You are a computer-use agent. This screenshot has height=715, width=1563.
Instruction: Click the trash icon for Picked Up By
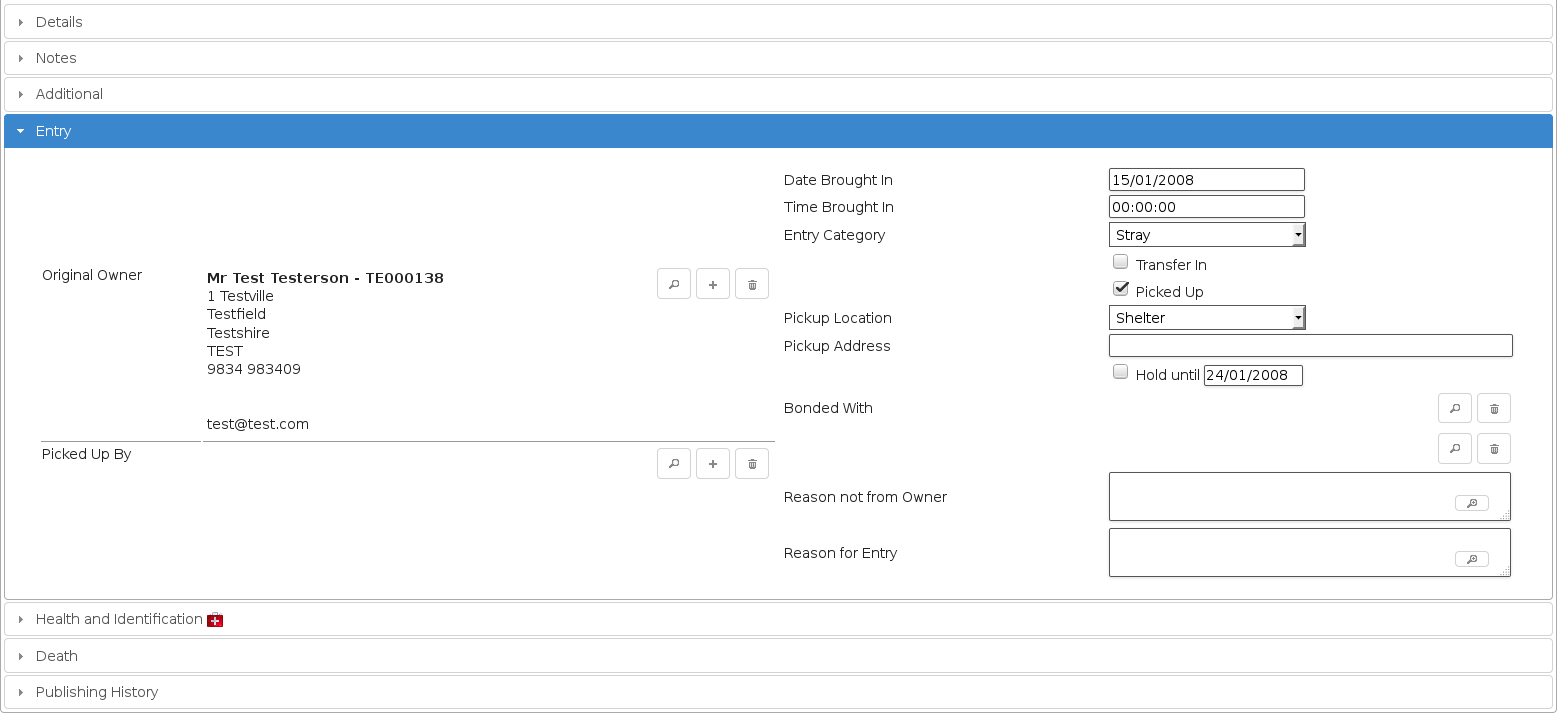click(x=752, y=464)
